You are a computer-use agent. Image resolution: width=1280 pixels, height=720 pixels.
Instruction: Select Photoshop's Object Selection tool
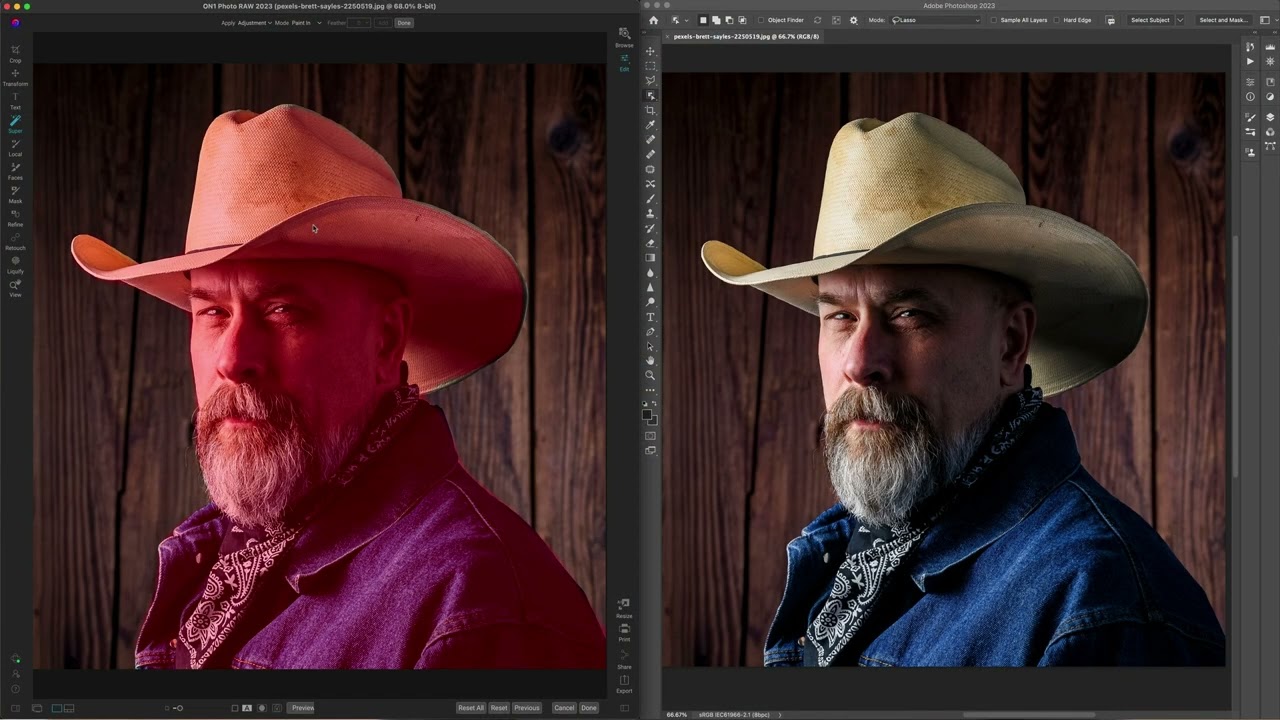pos(650,95)
